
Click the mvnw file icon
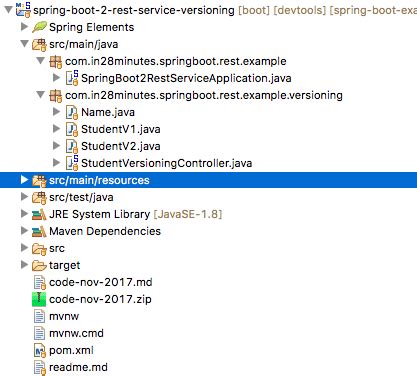(39, 316)
